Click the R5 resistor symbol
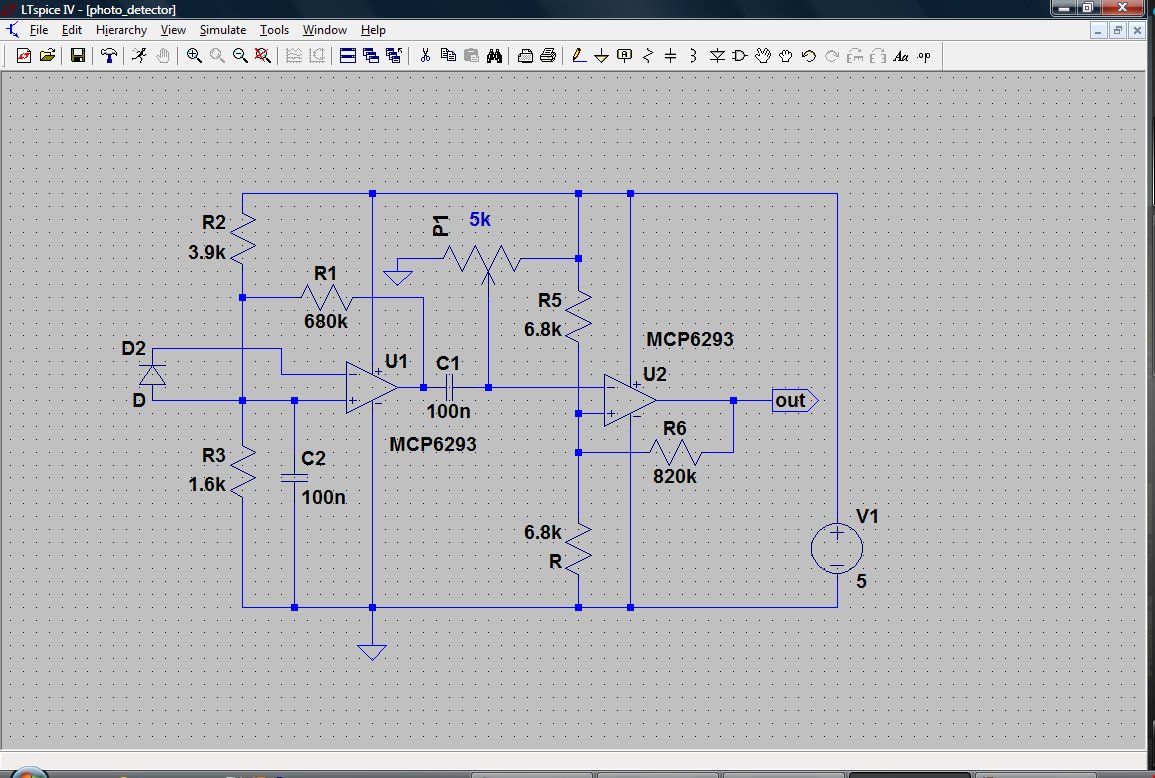Screen dimensions: 1155x778 point(579,315)
